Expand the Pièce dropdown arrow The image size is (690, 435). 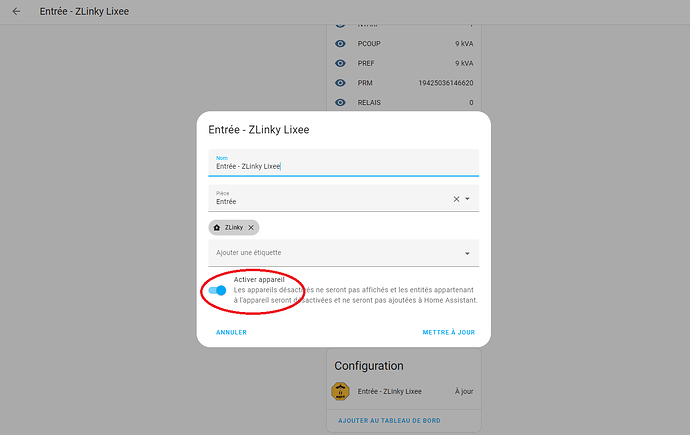tap(467, 199)
